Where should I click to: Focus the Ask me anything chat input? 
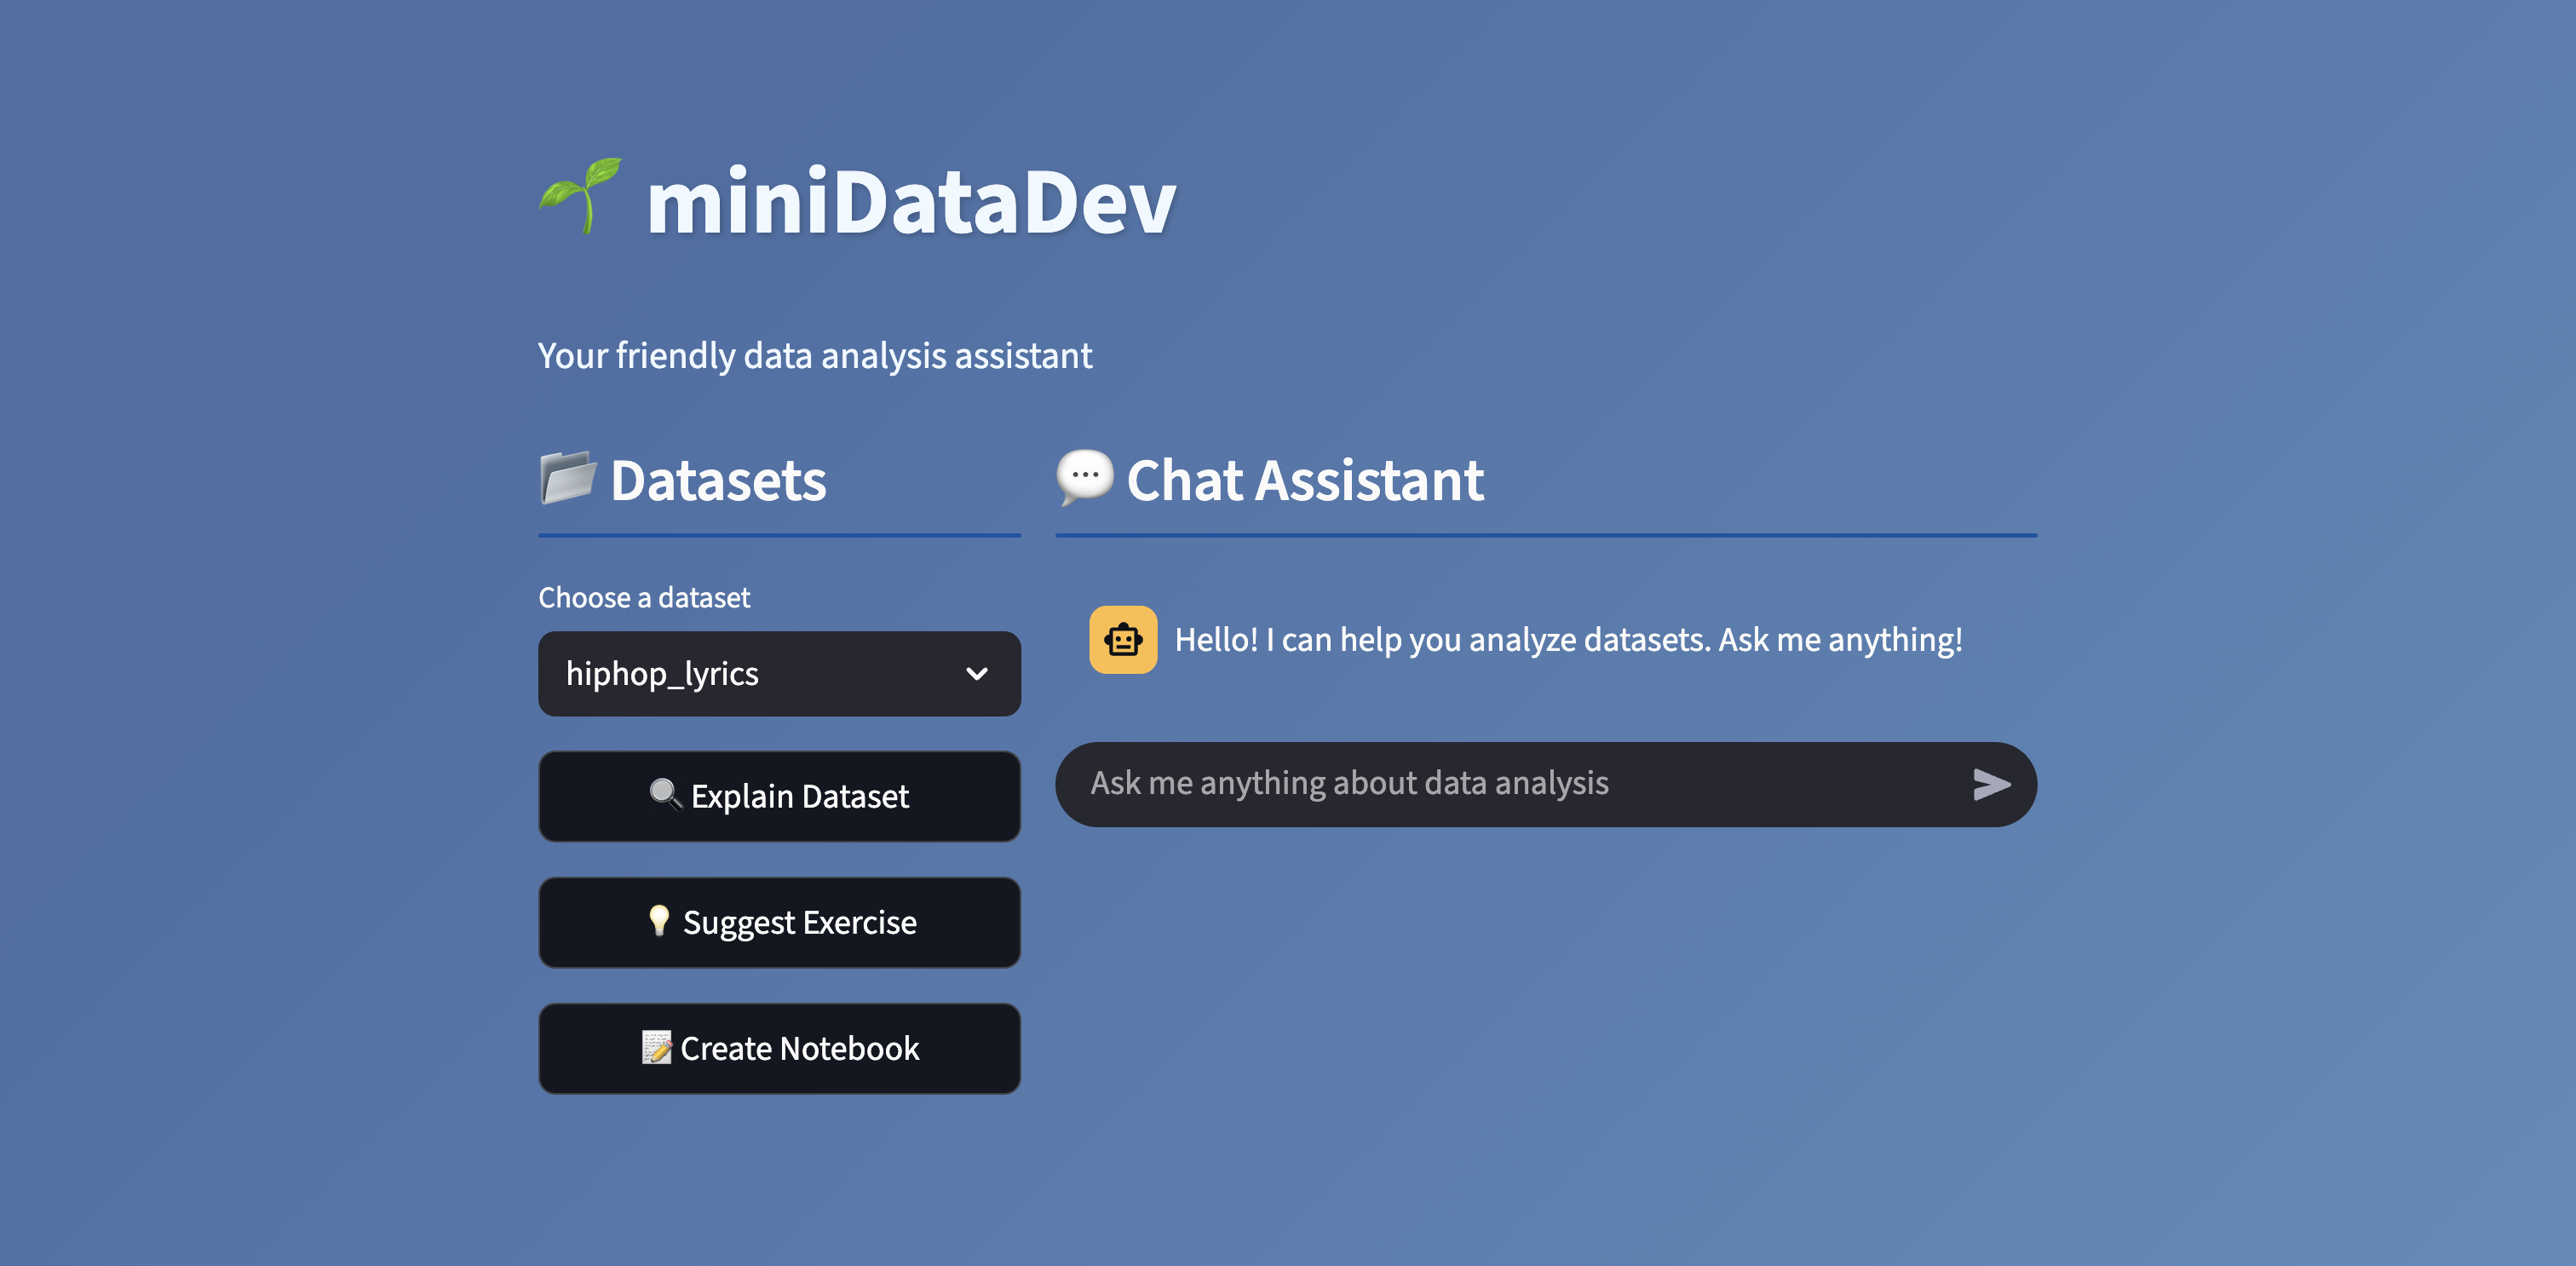pos(1500,784)
